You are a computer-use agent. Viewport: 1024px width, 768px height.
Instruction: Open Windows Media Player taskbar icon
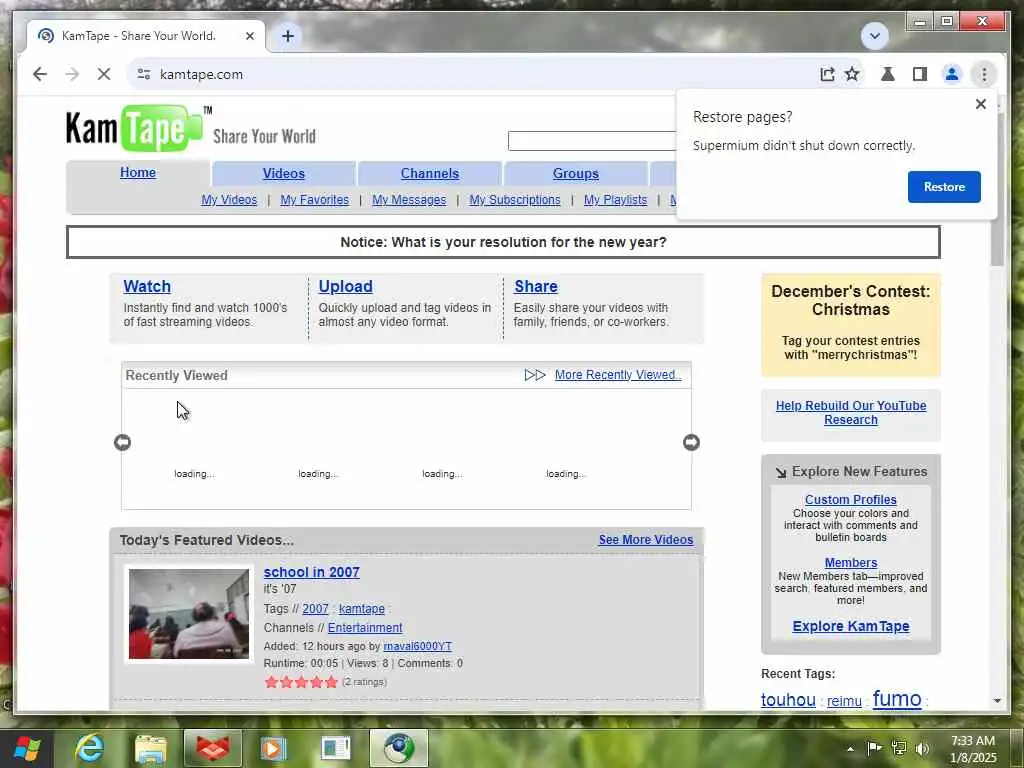point(274,748)
